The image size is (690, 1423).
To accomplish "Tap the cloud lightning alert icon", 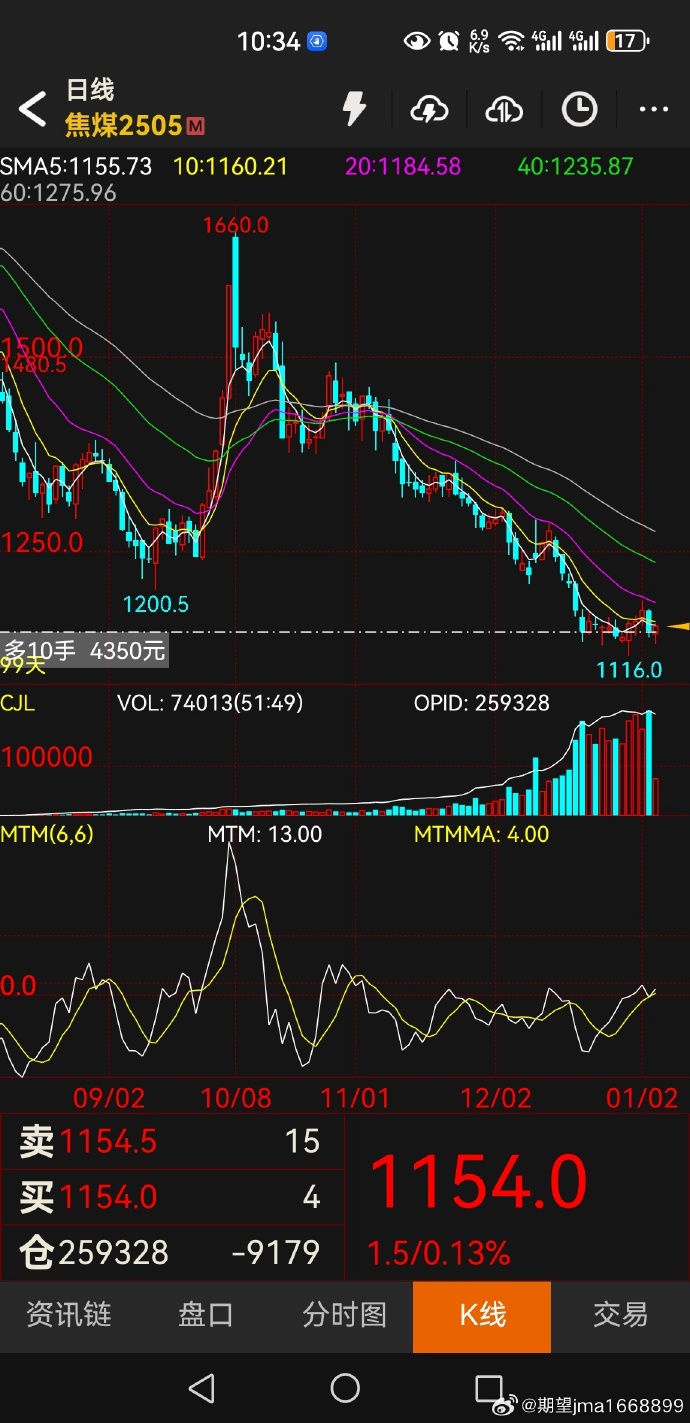I will coord(429,109).
